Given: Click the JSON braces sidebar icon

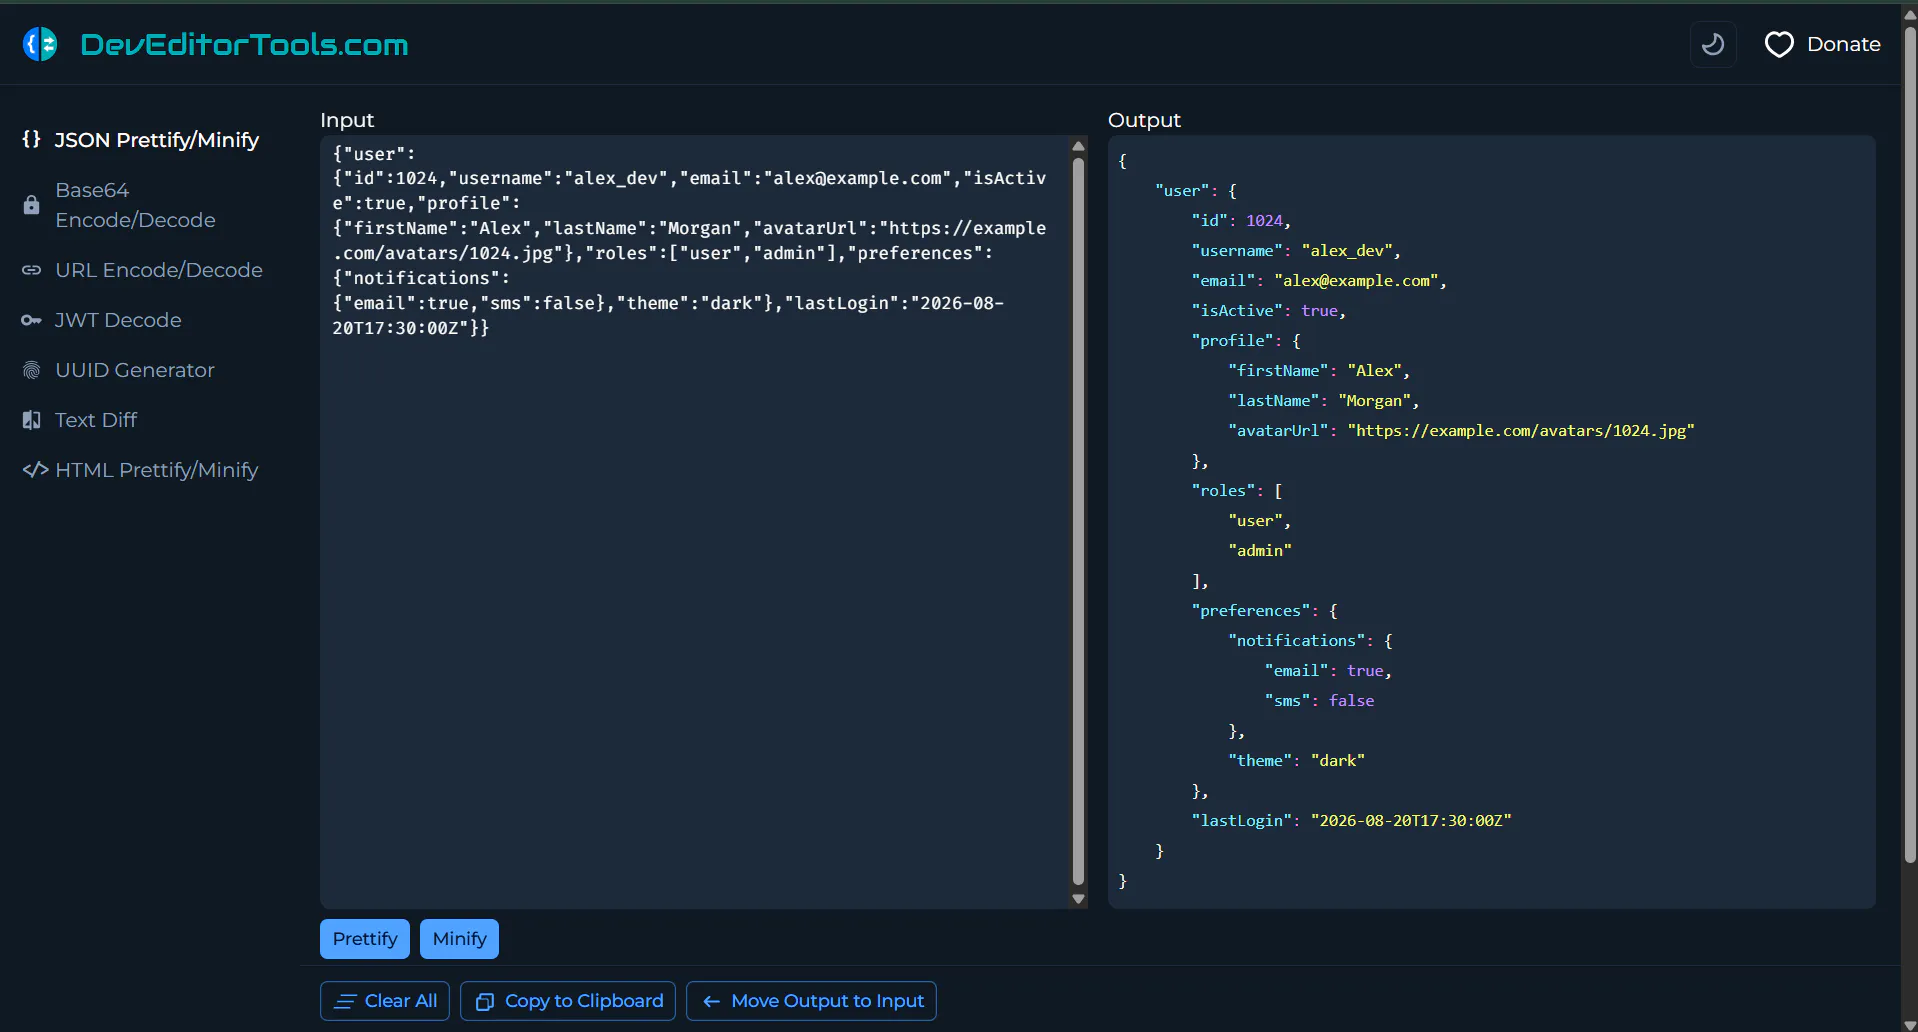Looking at the screenshot, I should tap(32, 139).
